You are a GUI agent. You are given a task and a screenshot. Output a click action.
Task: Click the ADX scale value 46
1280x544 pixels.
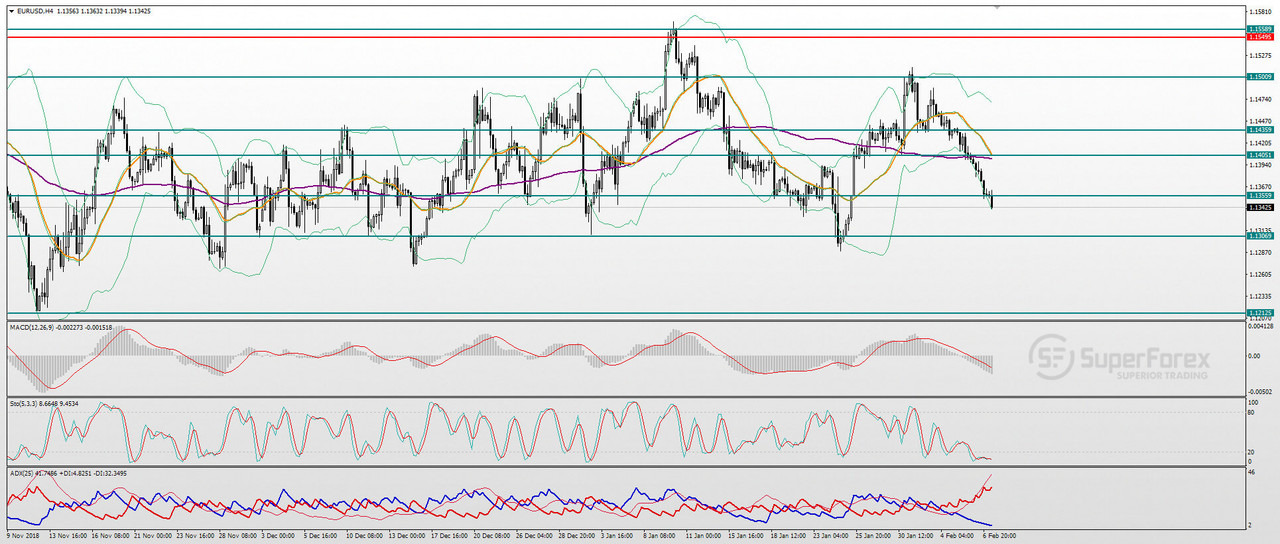[1253, 471]
